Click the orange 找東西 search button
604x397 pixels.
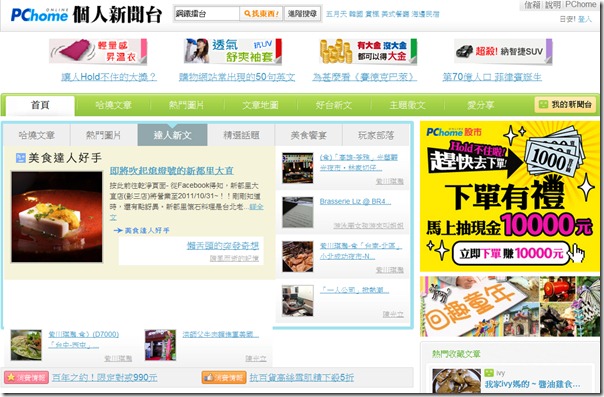261,13
